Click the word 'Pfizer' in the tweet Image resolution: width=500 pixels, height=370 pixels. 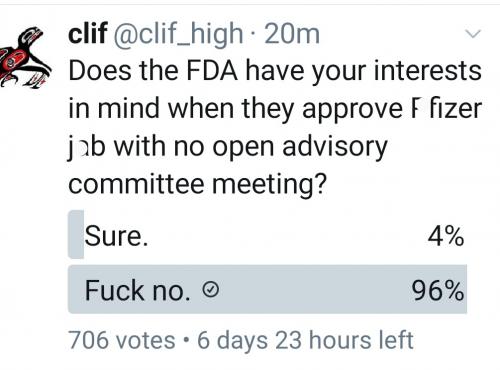click(x=446, y=109)
